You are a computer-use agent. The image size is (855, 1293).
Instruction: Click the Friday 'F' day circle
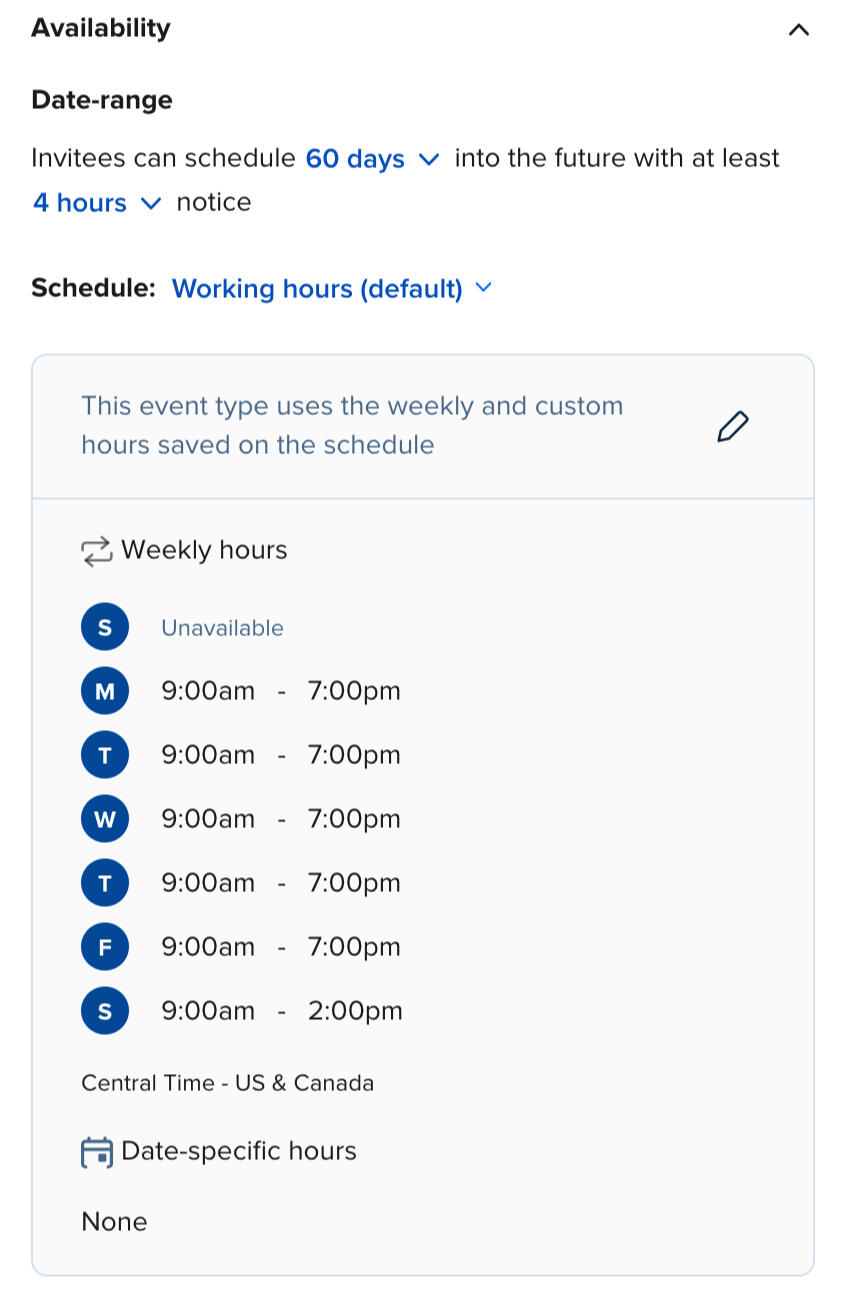click(x=105, y=947)
